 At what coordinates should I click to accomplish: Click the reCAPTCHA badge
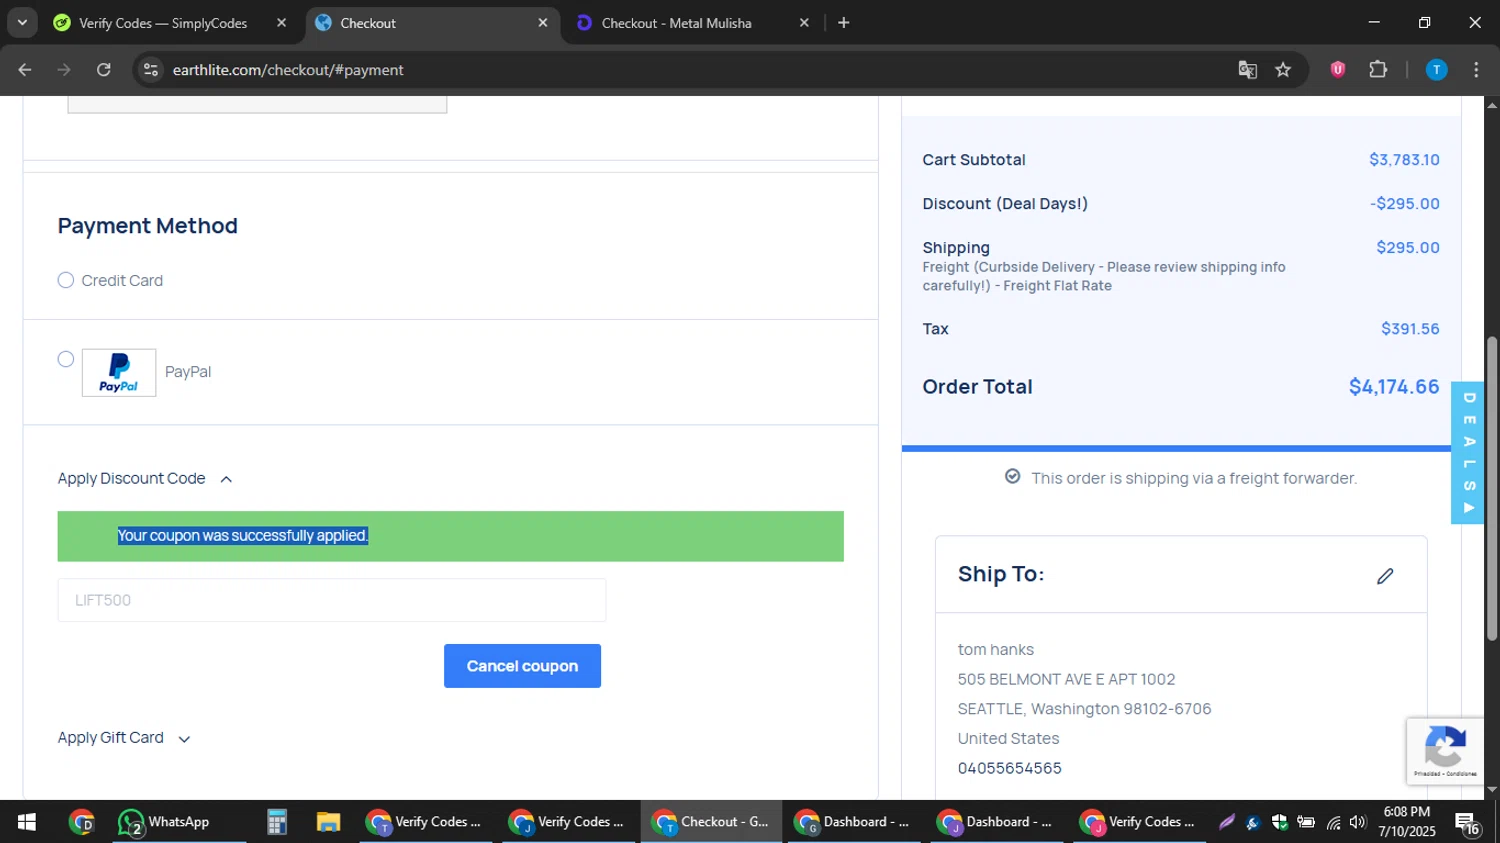1445,751
